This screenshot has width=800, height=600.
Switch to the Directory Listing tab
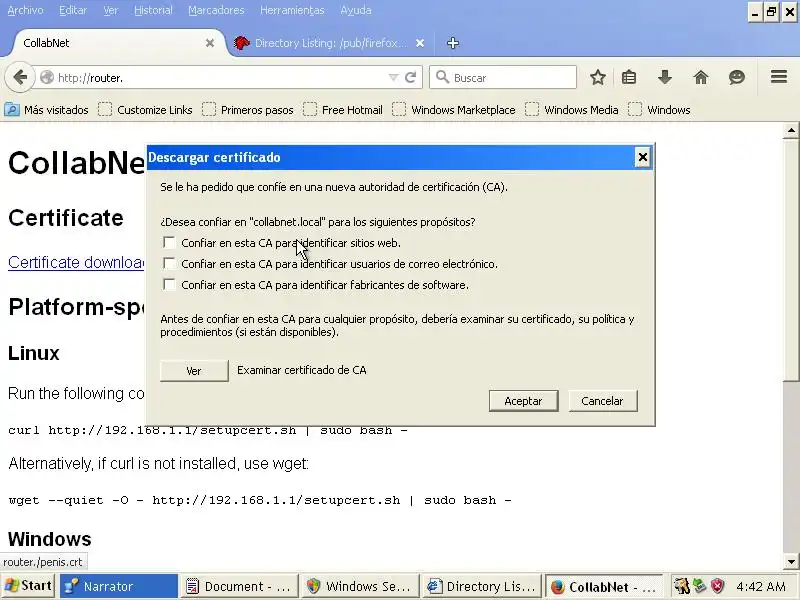pyautogui.click(x=331, y=43)
